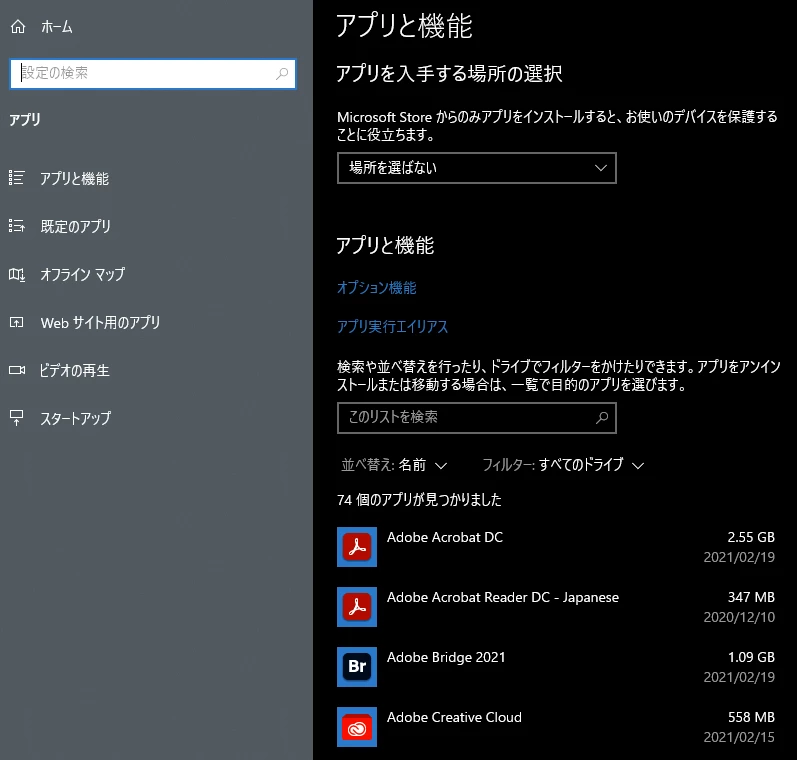This screenshot has width=797, height=760.
Task: Select the Adobe Acrobat DC entry name
Action: pyautogui.click(x=445, y=537)
